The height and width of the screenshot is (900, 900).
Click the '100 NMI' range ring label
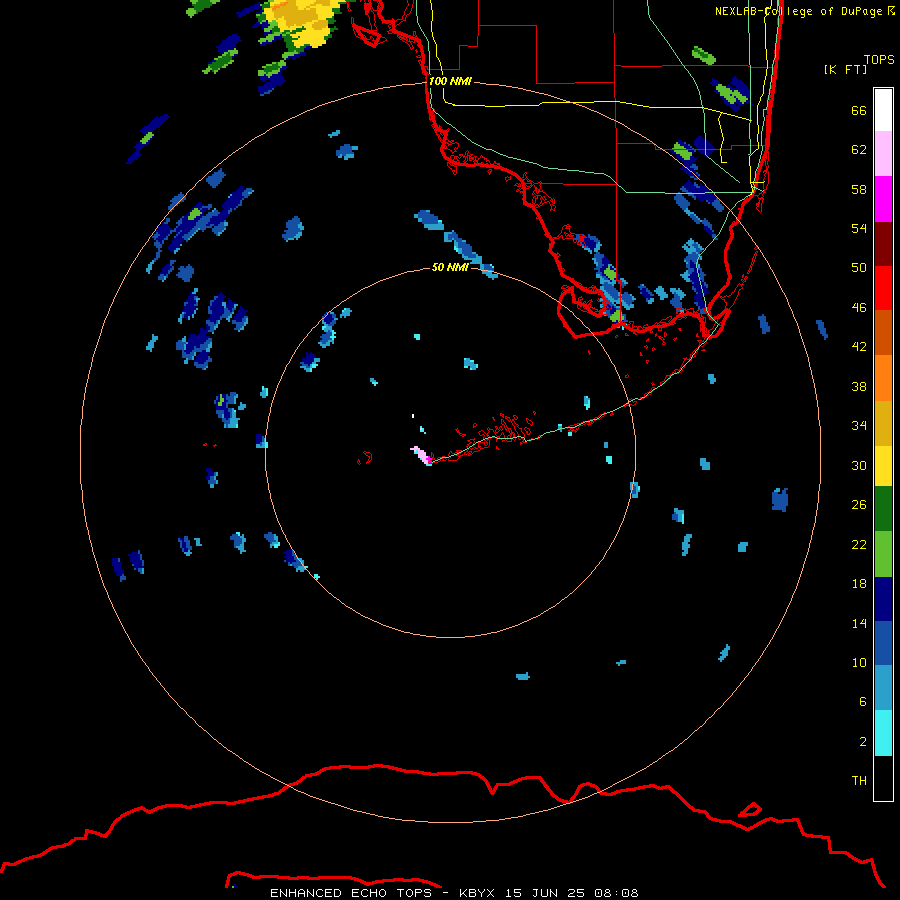coord(450,81)
